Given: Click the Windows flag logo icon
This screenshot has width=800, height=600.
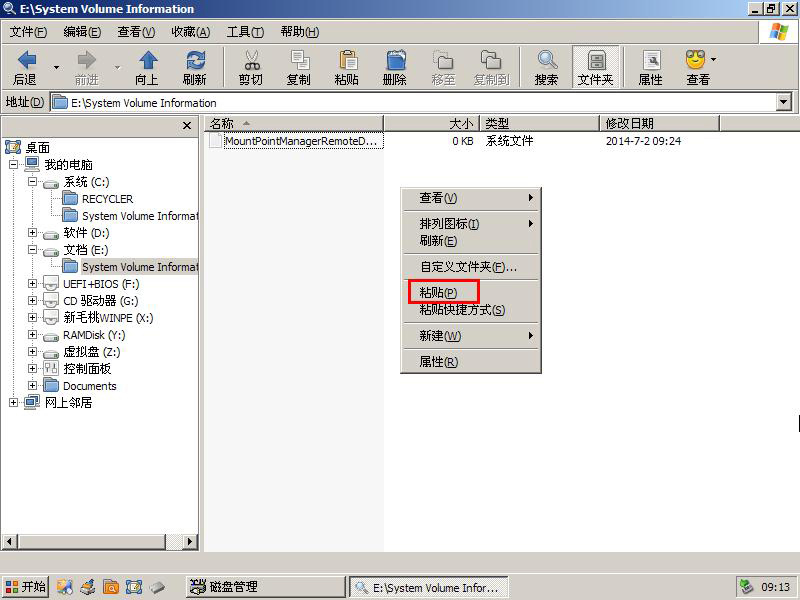Looking at the screenshot, I should (x=779, y=32).
